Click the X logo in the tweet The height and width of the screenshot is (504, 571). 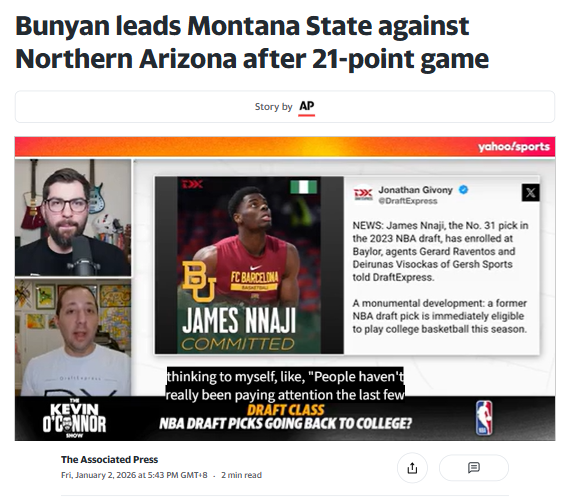pyautogui.click(x=531, y=193)
